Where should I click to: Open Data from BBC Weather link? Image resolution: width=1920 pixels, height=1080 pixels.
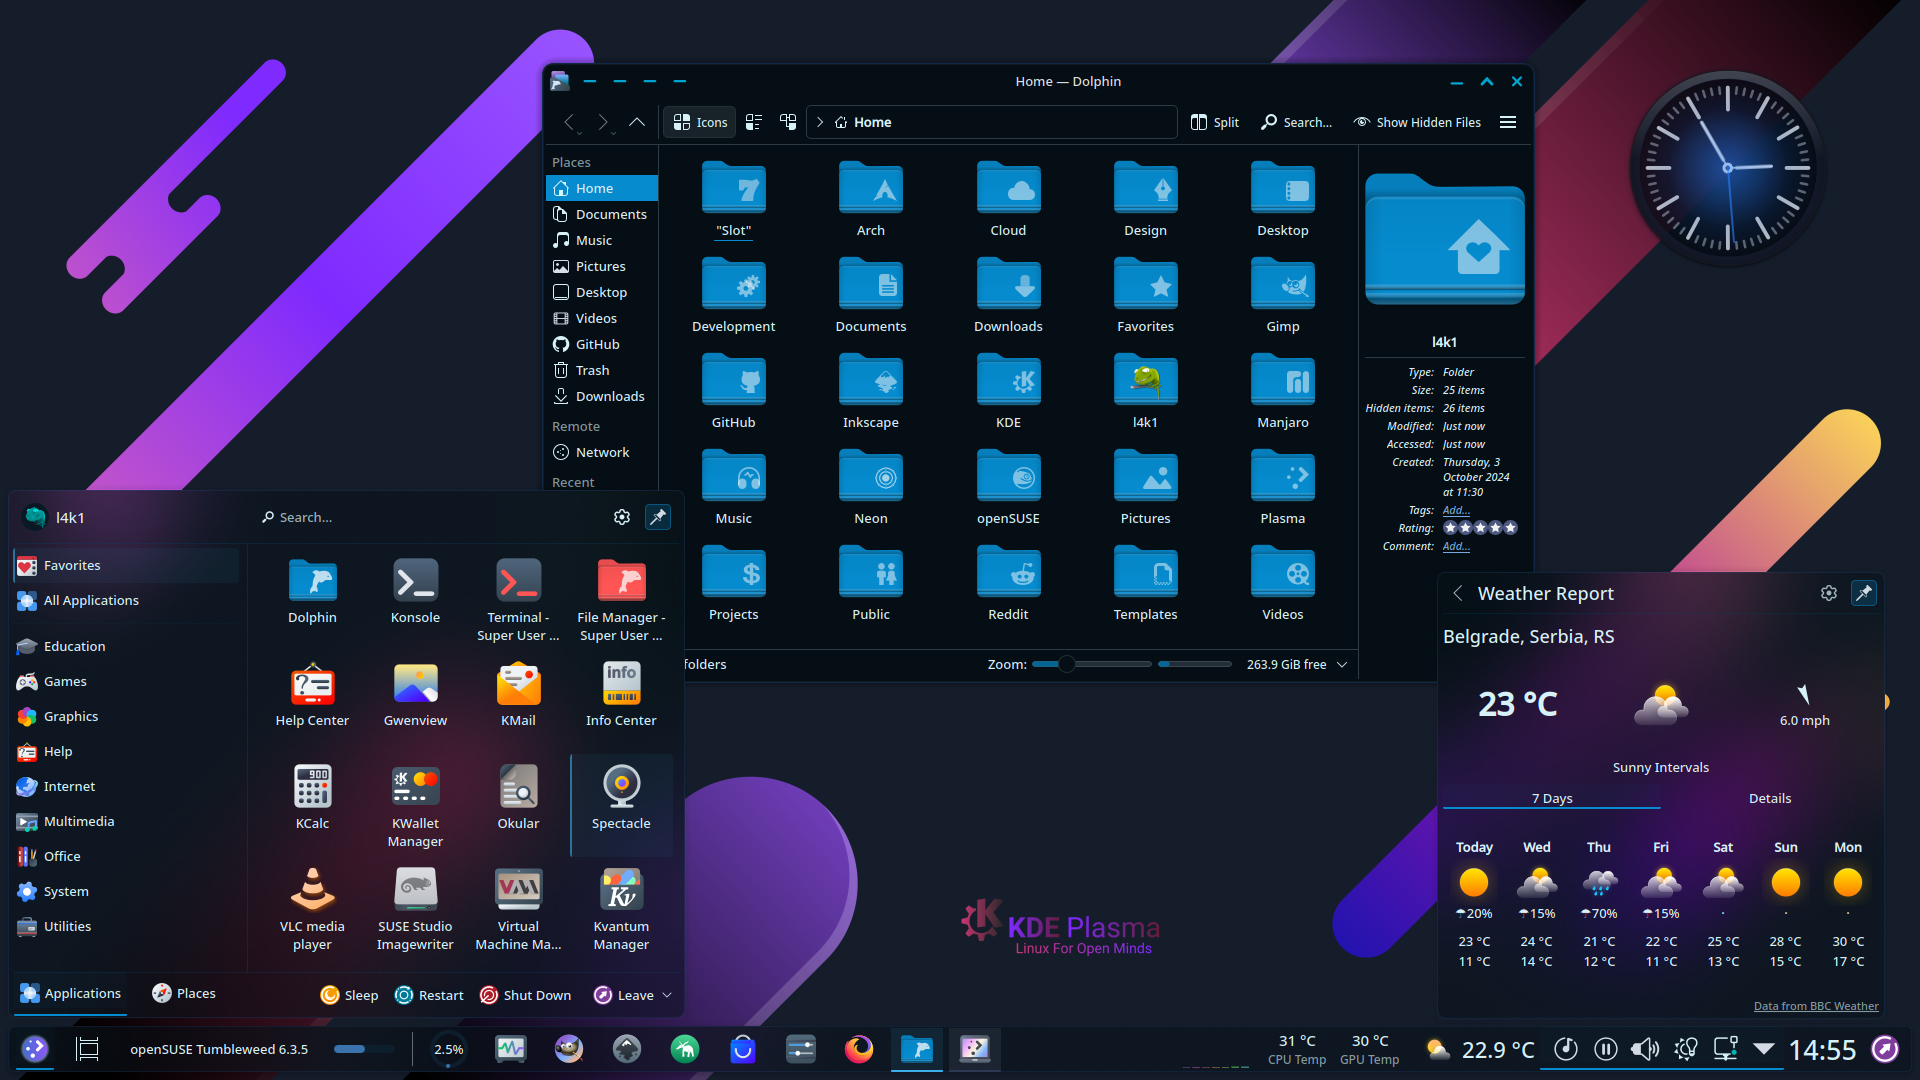(1816, 1006)
